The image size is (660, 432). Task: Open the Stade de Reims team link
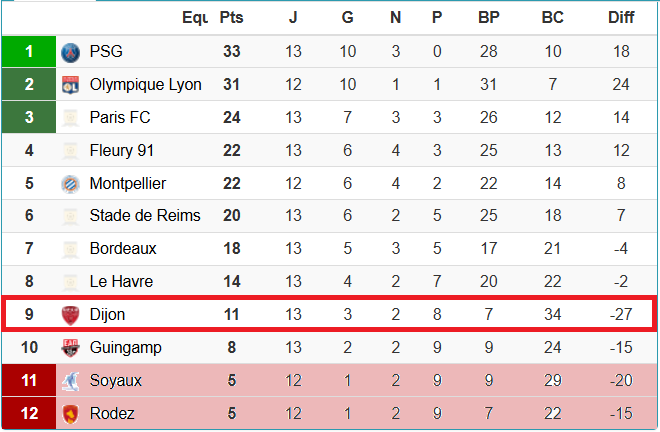click(145, 216)
